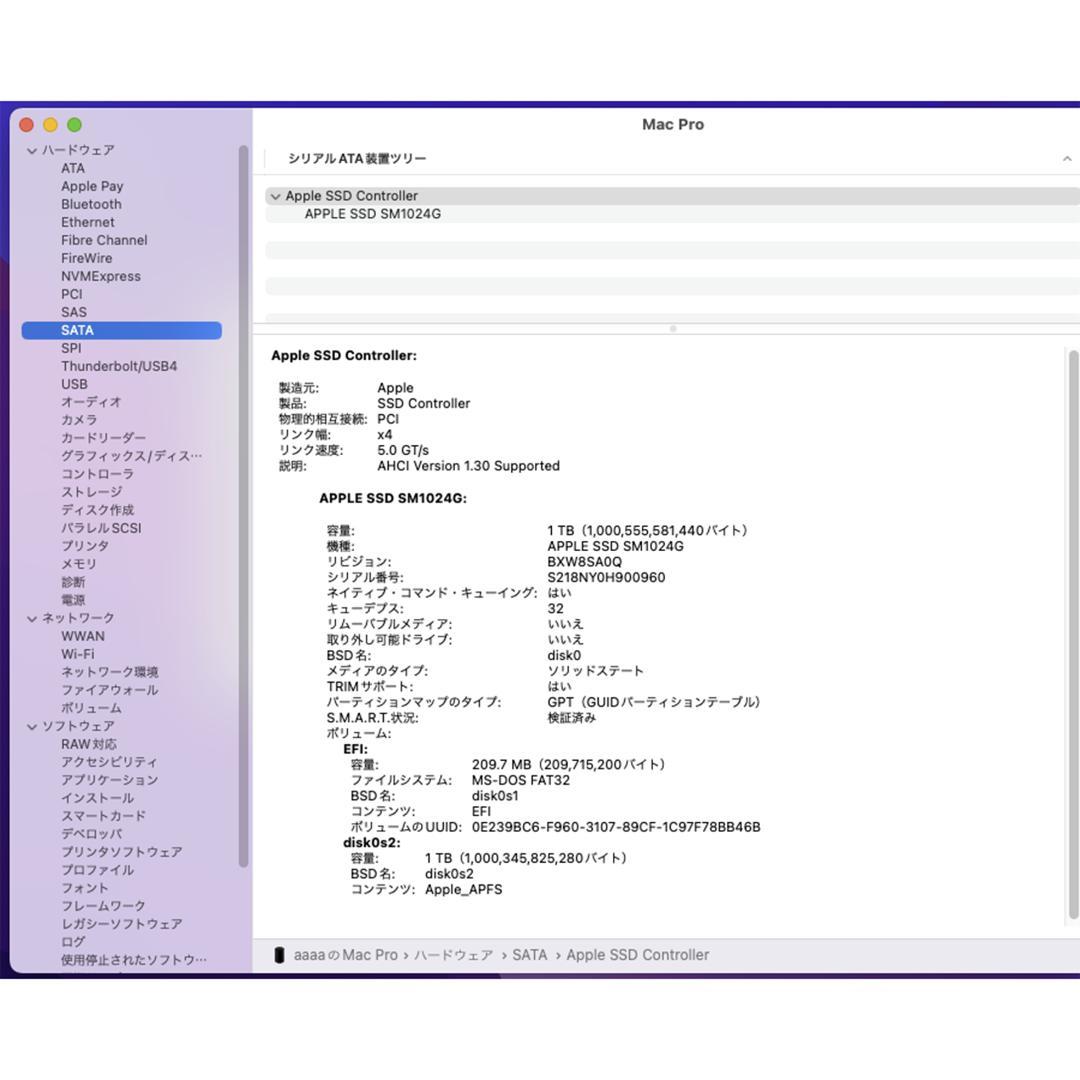
Task: Open カードリーダー sidebar entry
Action: coord(103,437)
